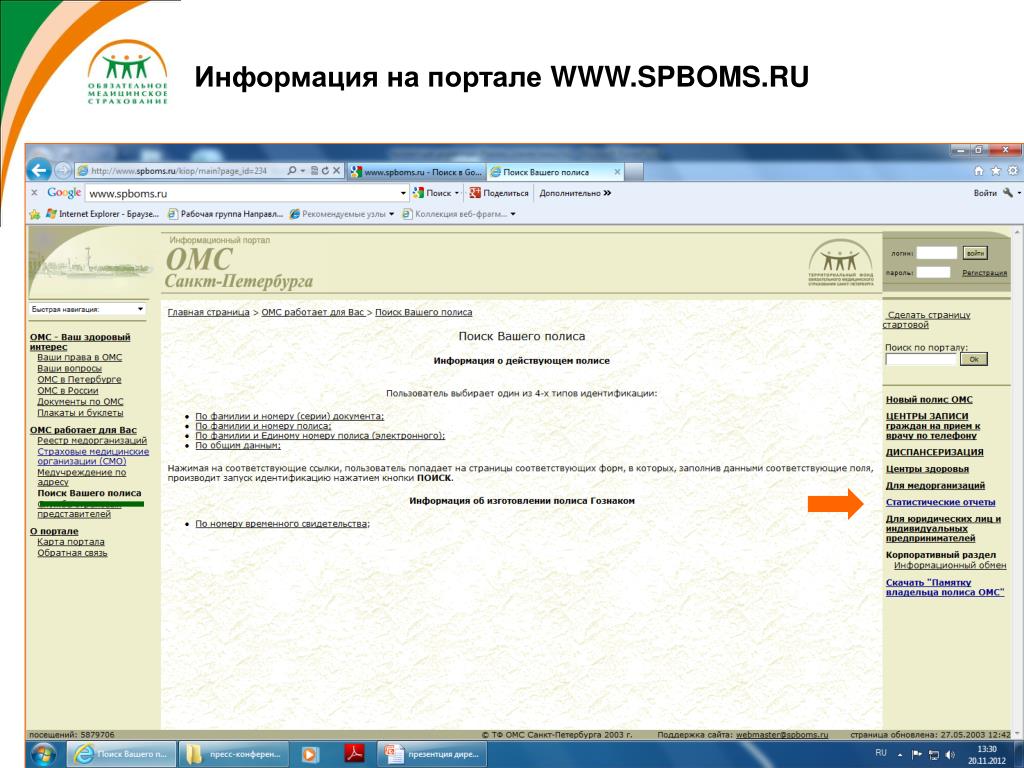Click Войти on Google Toolbar
The height and width of the screenshot is (768, 1024).
985,193
